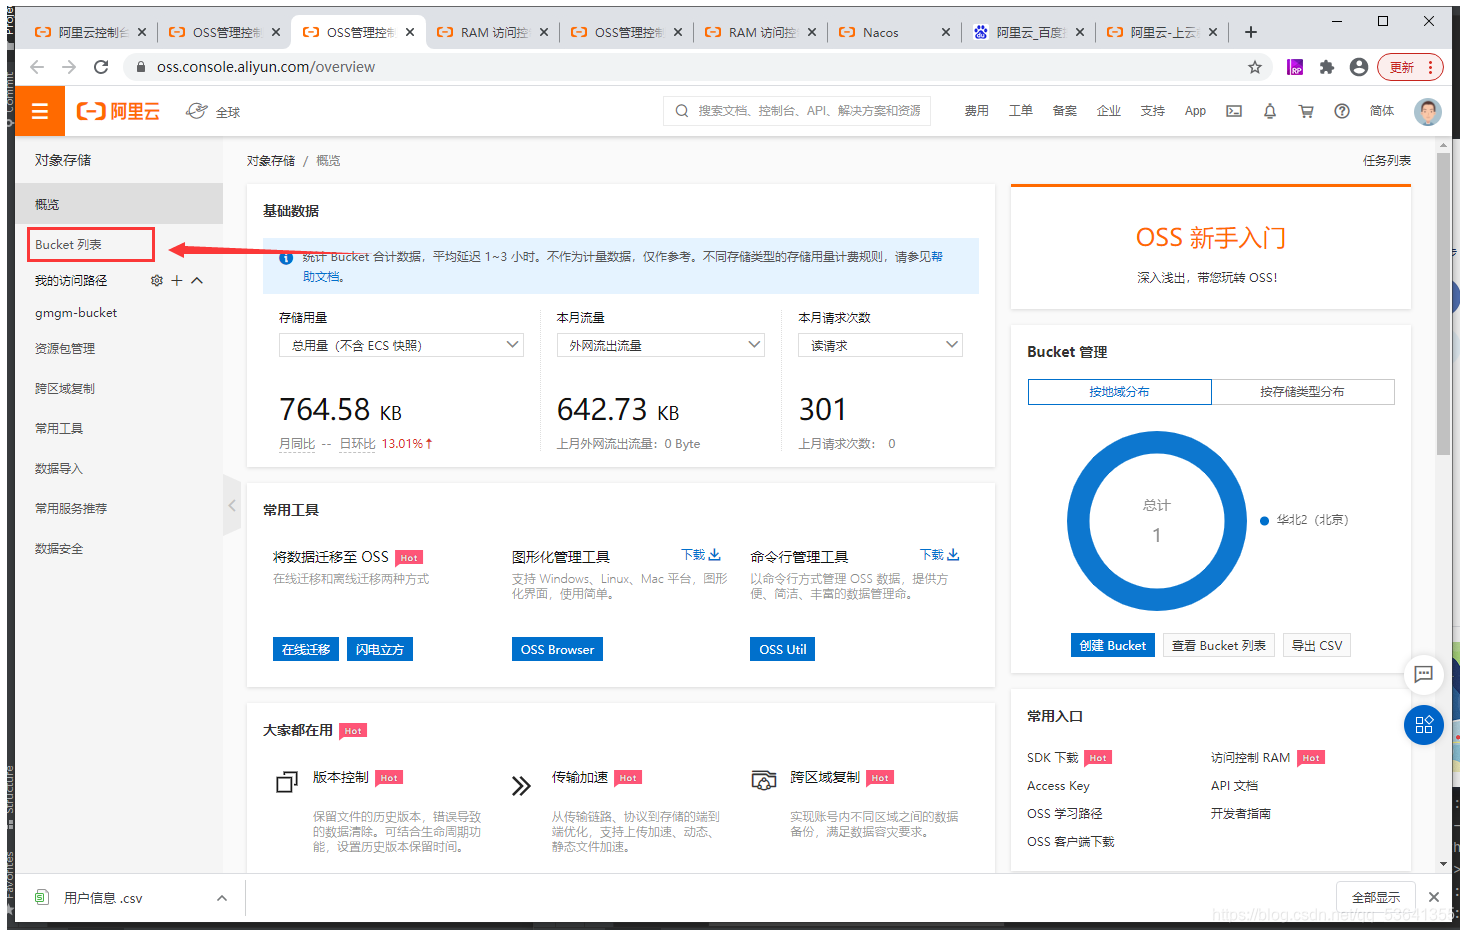Open the user avatar menu
1465x933 pixels.
tap(1428, 111)
